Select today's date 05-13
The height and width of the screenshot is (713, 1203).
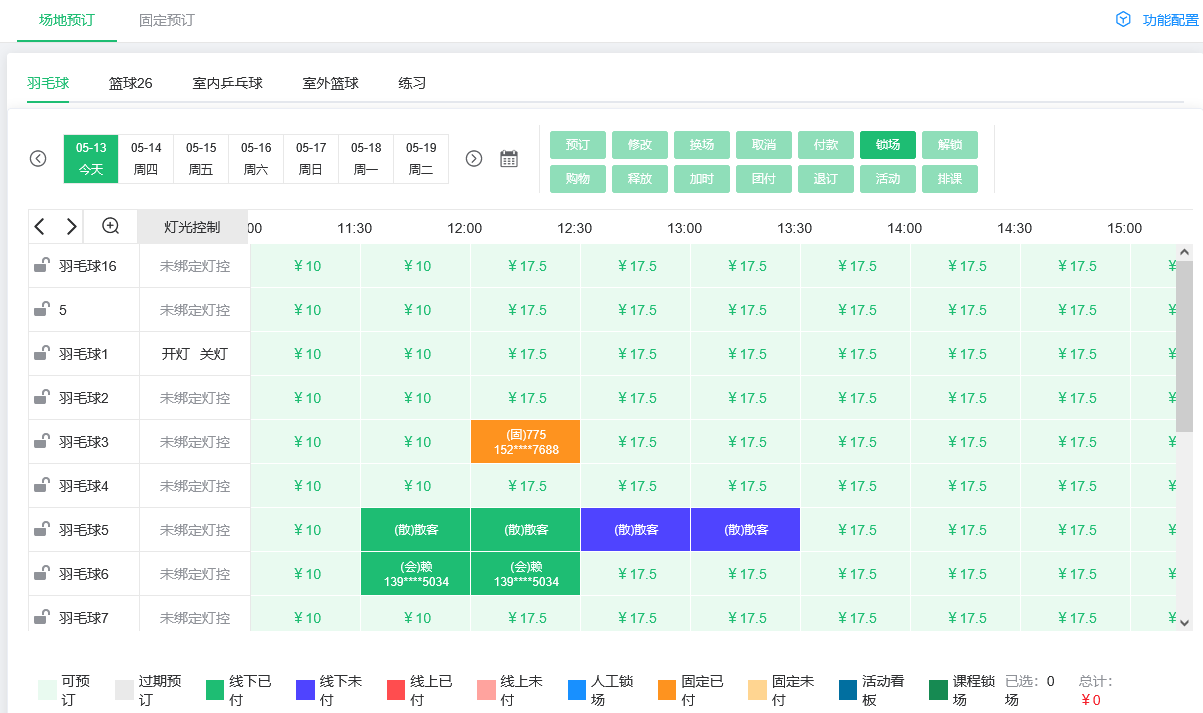point(91,159)
